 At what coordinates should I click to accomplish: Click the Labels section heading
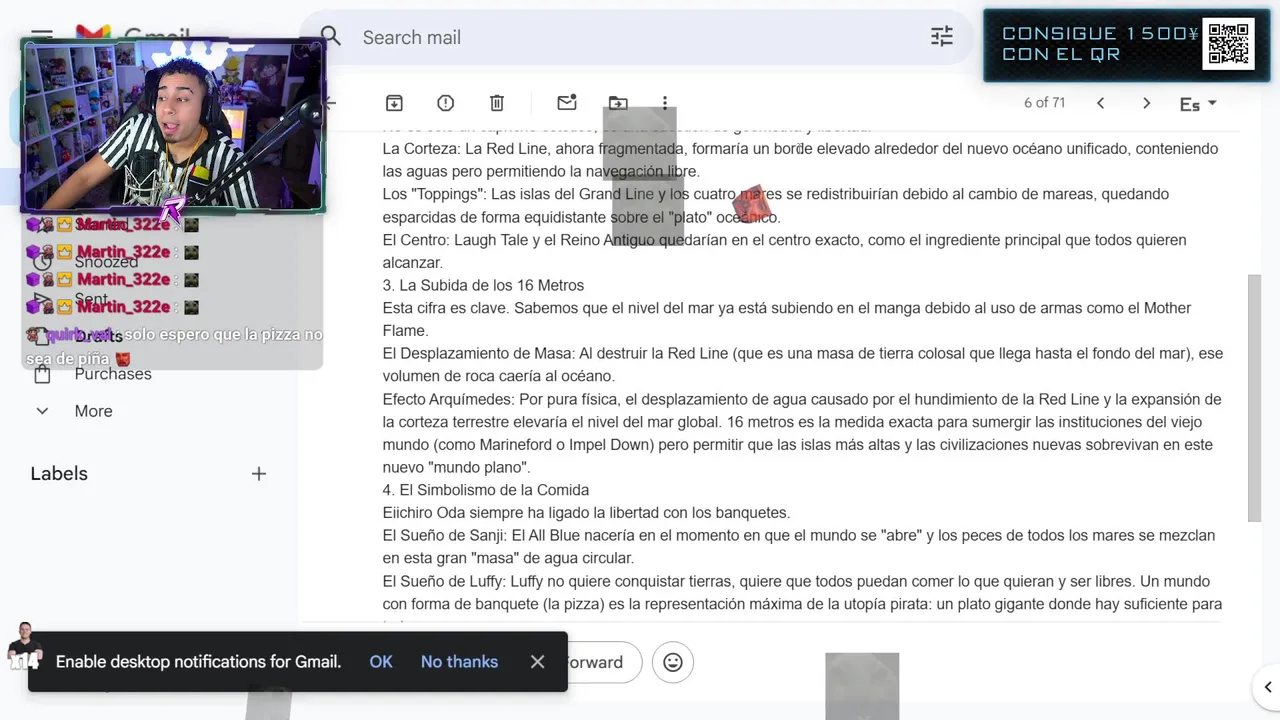59,474
